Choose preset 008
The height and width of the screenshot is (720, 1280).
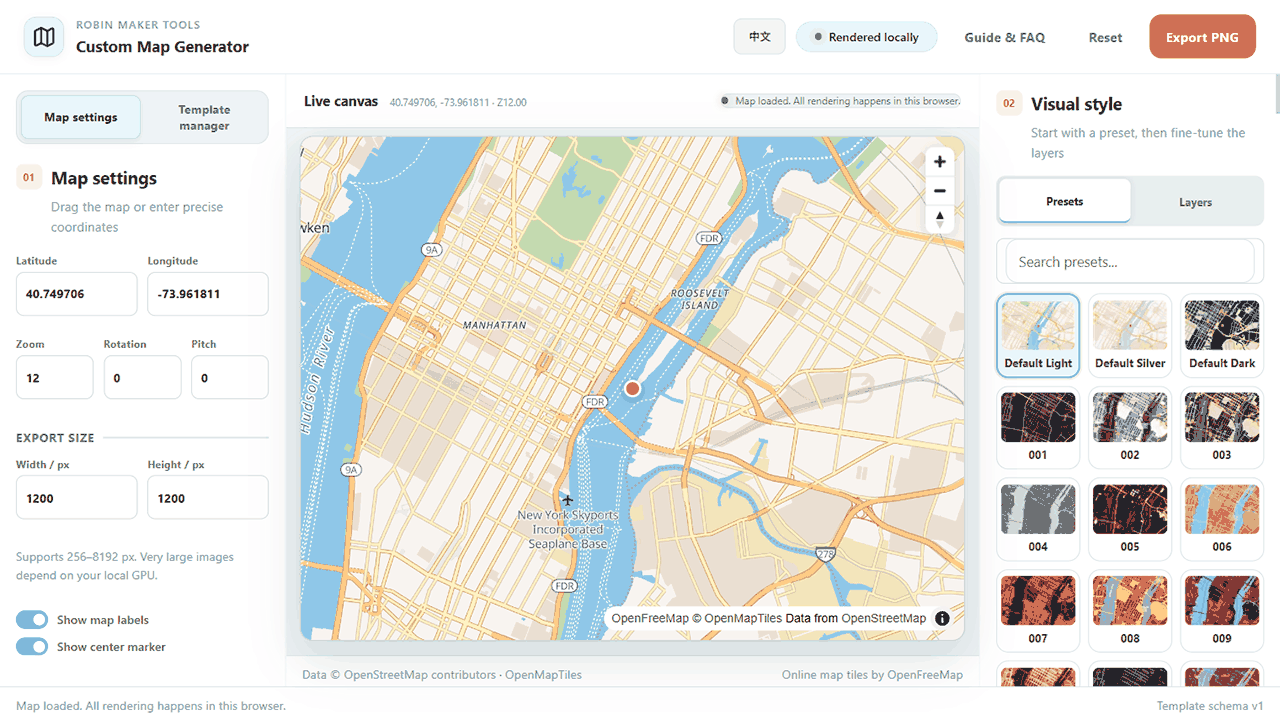tap(1130, 611)
